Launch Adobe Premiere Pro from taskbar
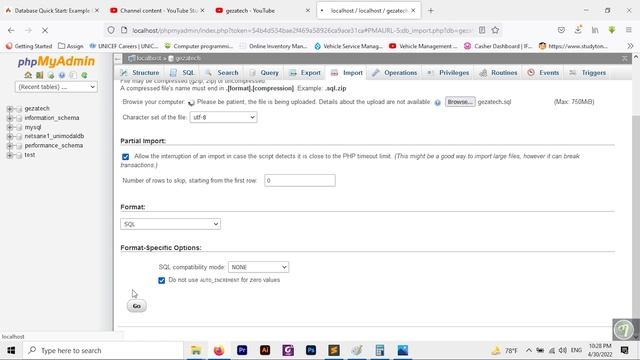The image size is (640, 360). click(x=242, y=350)
